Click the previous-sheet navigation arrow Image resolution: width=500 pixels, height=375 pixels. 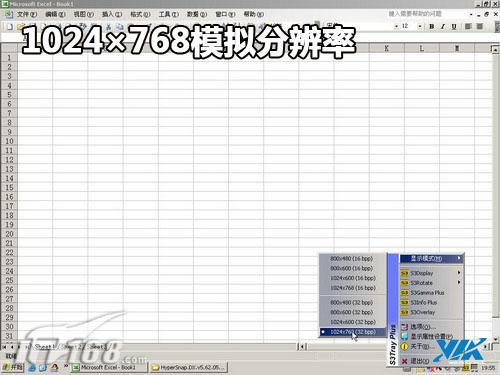(x=12, y=347)
